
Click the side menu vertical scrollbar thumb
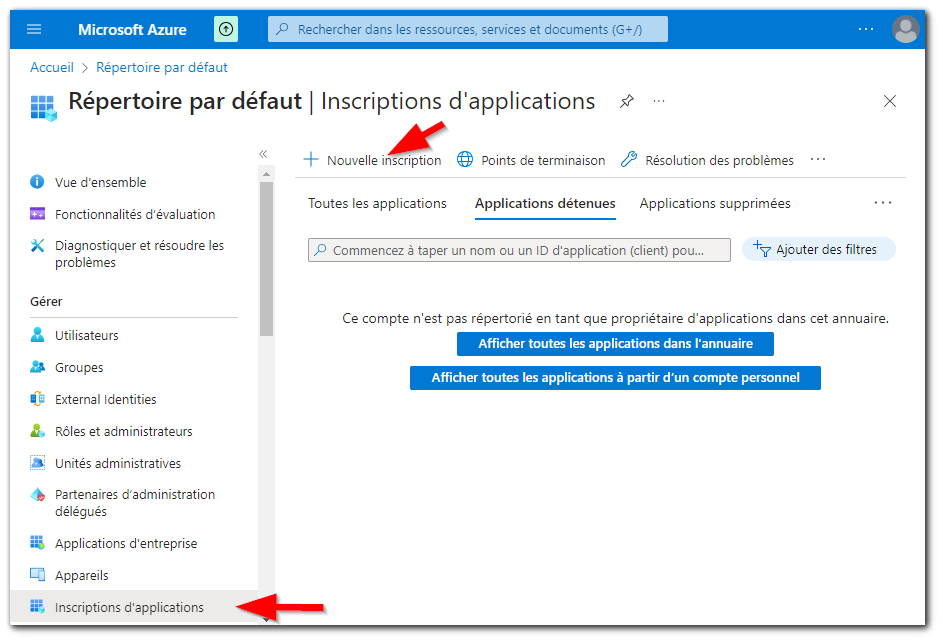(x=266, y=259)
